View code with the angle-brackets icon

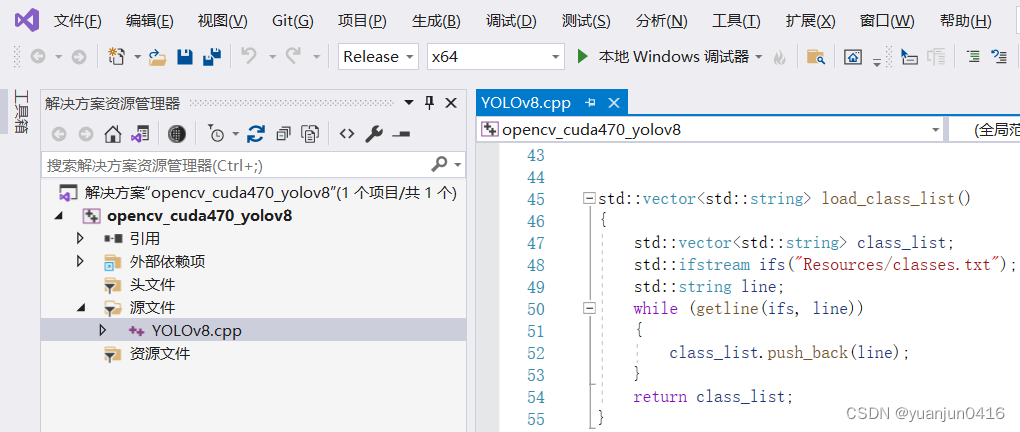(347, 134)
